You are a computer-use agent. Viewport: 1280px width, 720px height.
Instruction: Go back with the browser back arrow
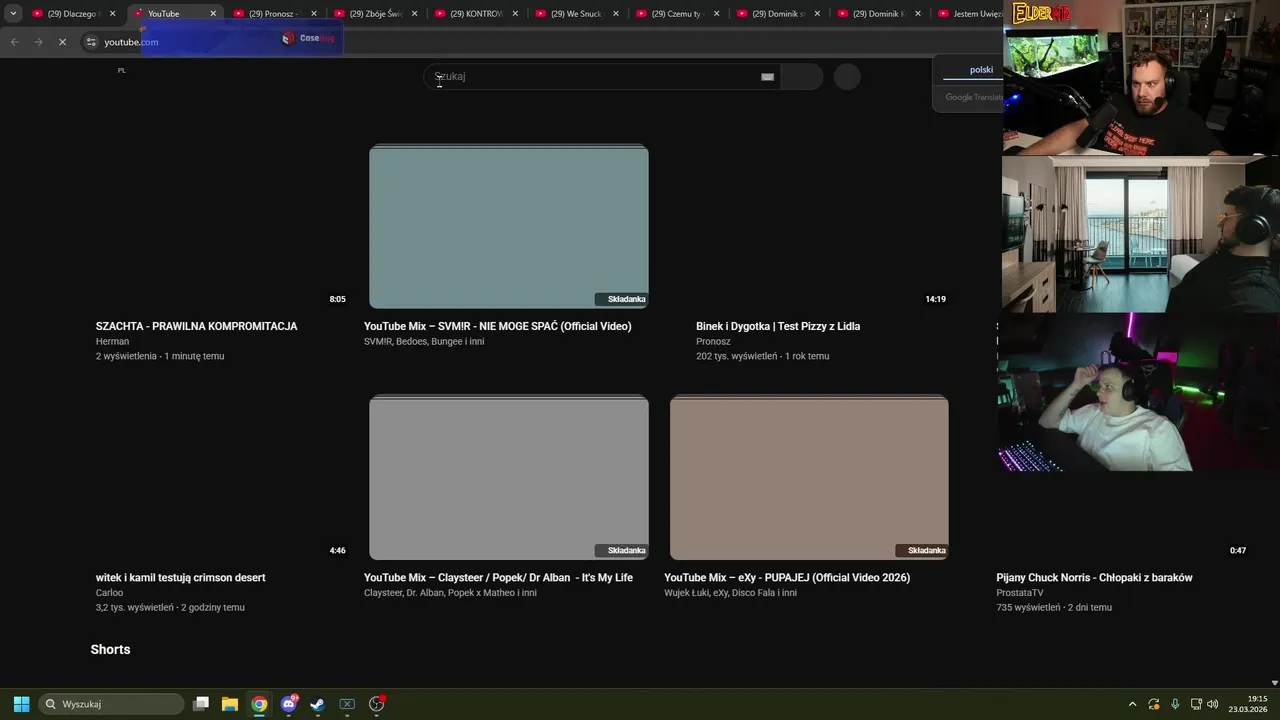(14, 42)
